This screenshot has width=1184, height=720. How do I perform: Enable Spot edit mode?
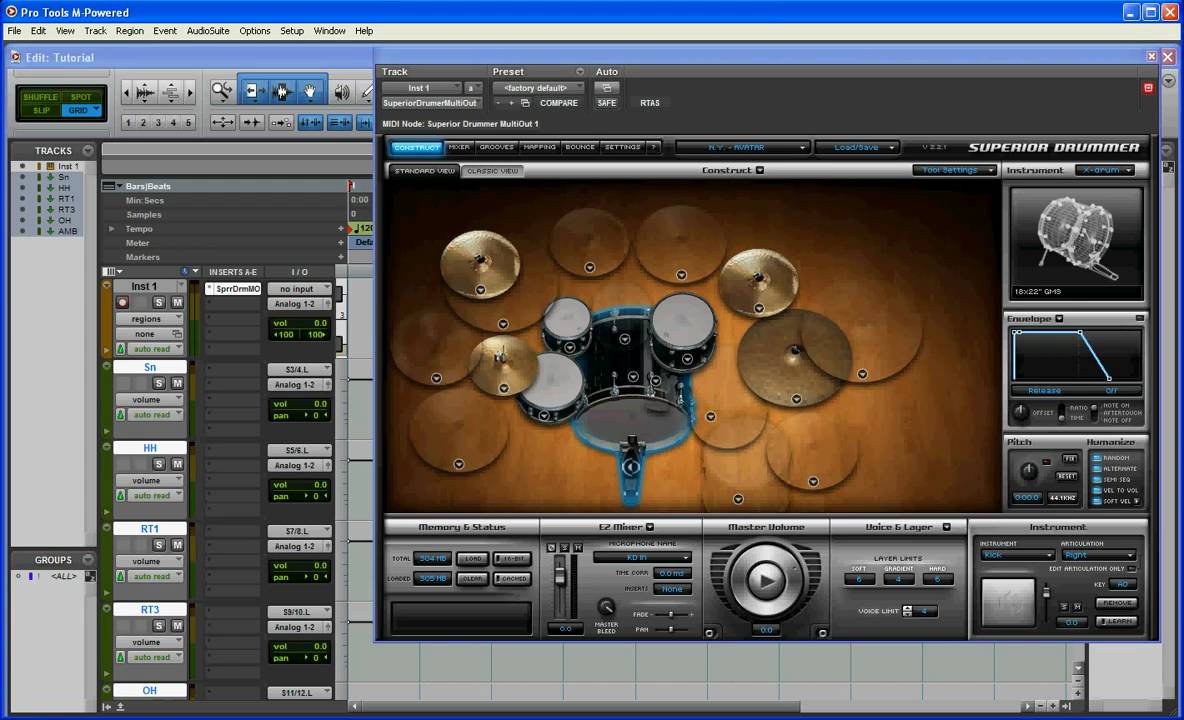(x=81, y=97)
